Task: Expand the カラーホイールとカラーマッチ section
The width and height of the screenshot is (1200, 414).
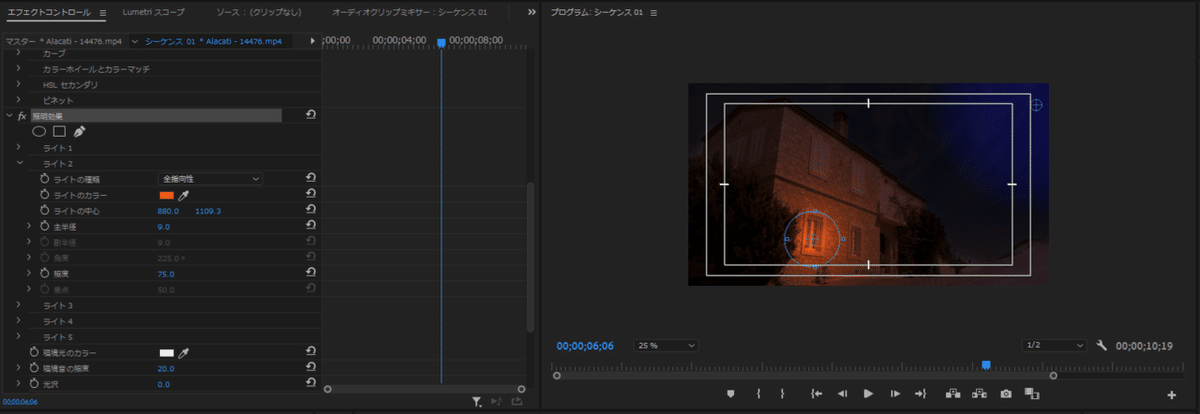Action: pos(18,69)
